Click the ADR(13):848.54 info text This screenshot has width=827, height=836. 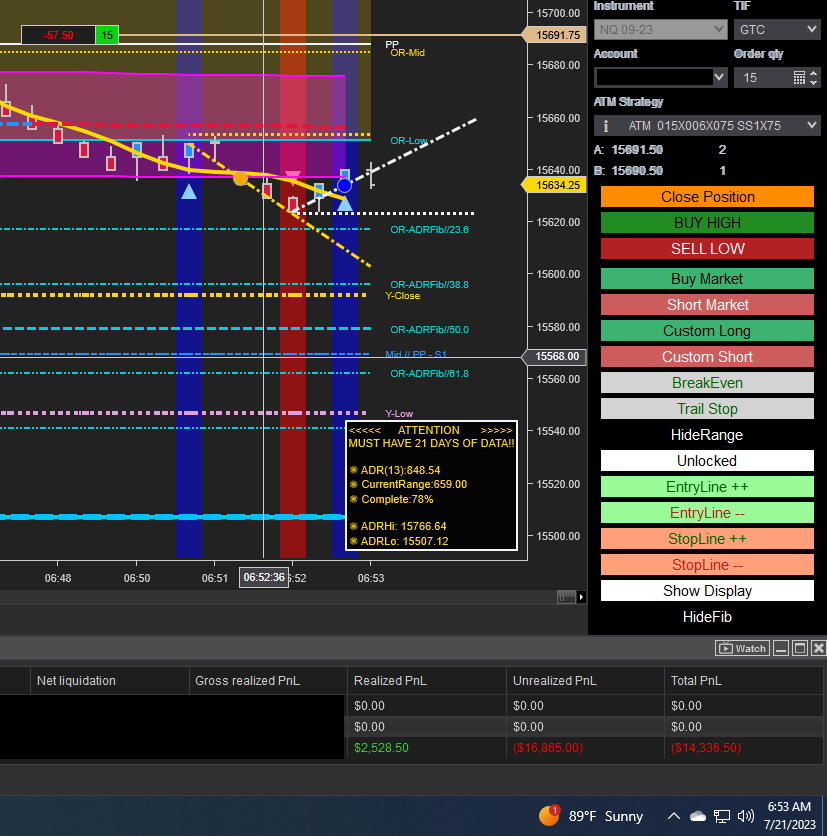tap(400, 470)
